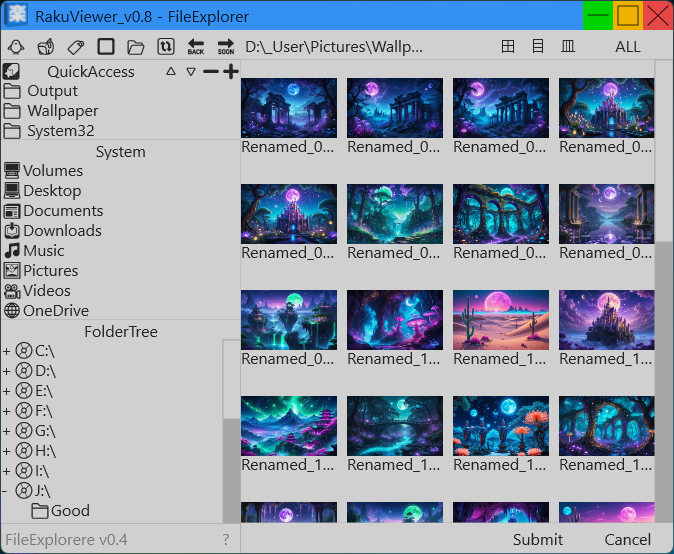Click the path field D:\_User\Pictures\Wallp...
This screenshot has height=554, width=674.
334,46
